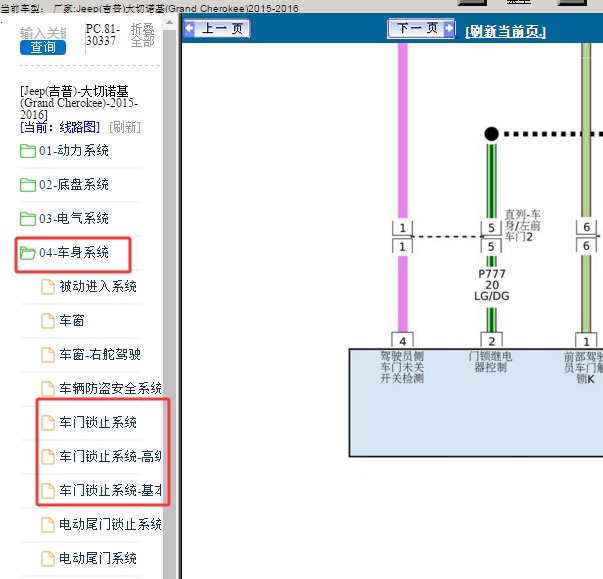Click open folder icon of 04-车身系统
The image size is (603, 579).
click(x=28, y=253)
